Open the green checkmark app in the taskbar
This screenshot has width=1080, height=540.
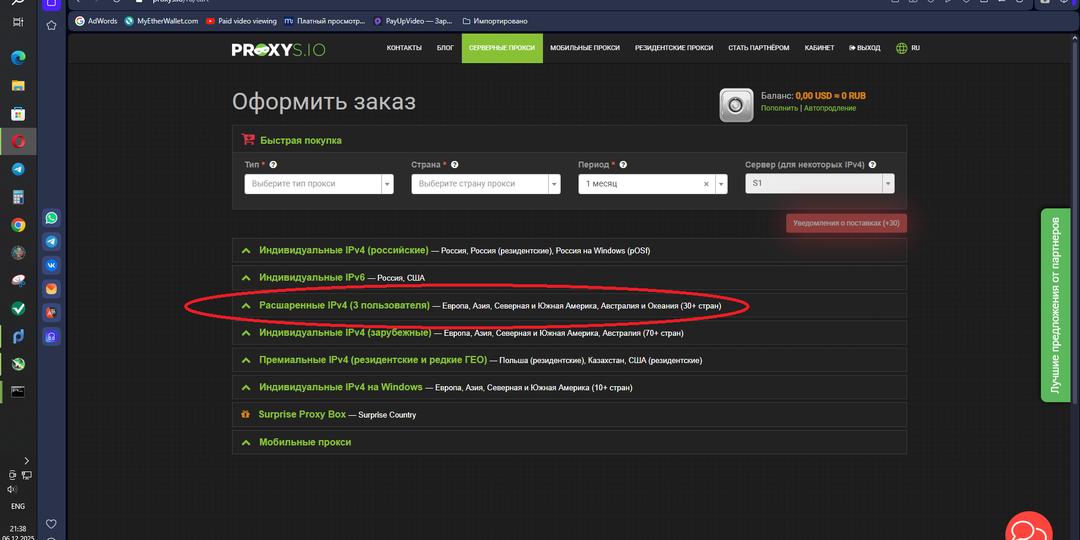(x=18, y=309)
